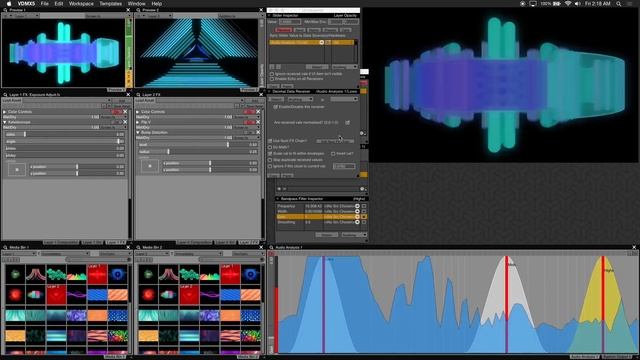Click the Kaleidoscope sides slider

(64, 134)
